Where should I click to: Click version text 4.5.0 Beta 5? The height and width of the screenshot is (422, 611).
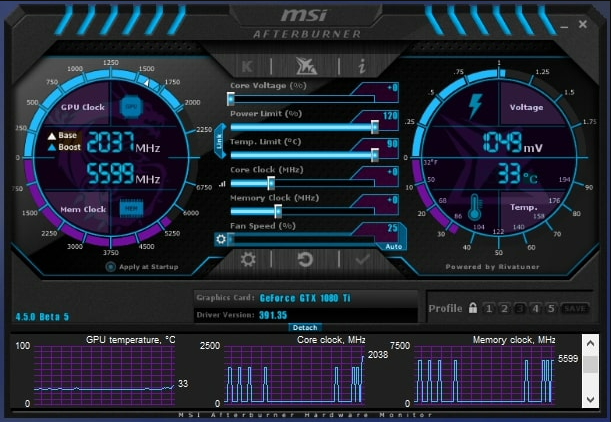(x=42, y=317)
